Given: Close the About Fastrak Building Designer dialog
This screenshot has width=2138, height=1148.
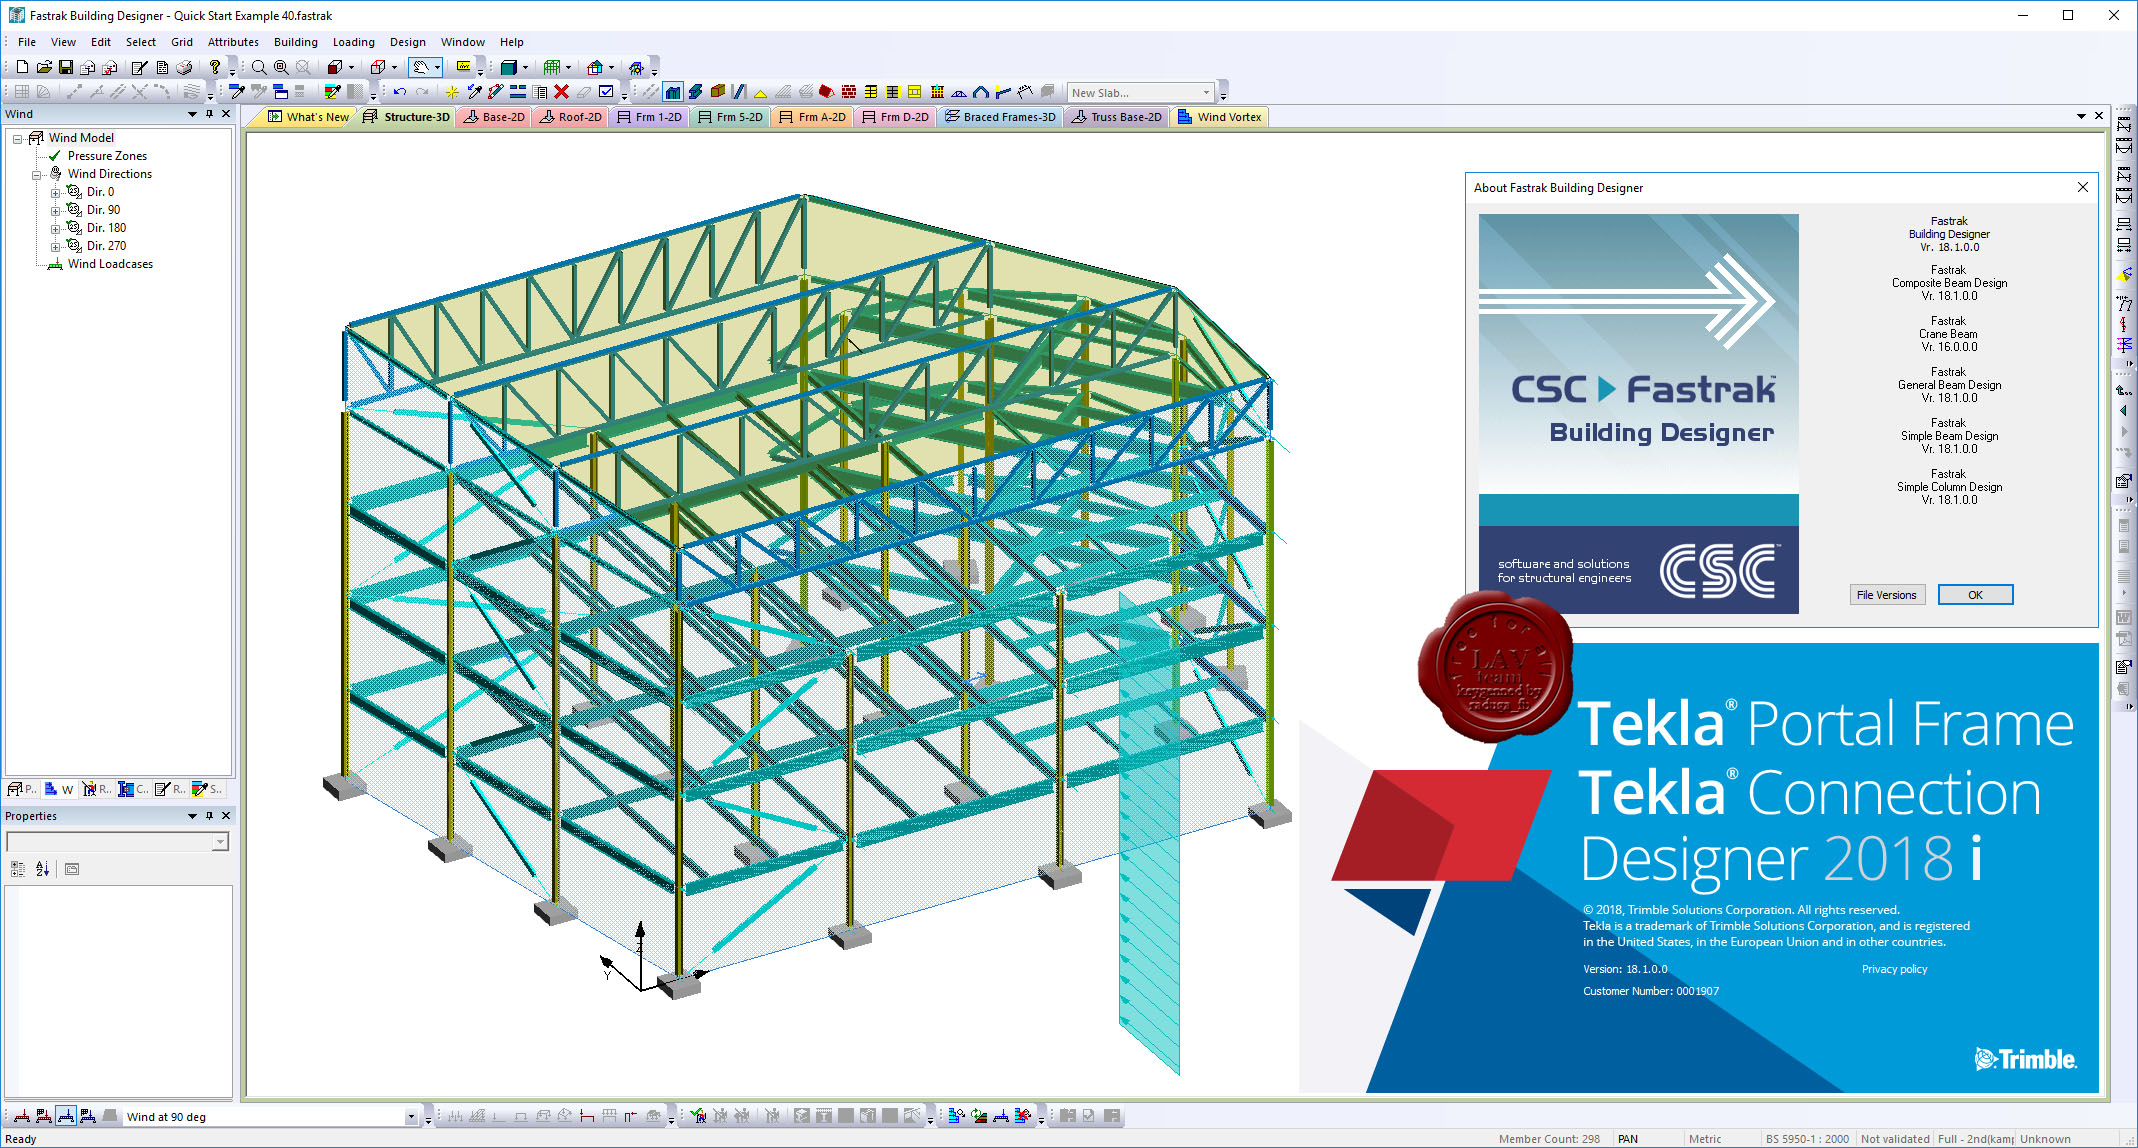Looking at the screenshot, I should pos(2082,187).
